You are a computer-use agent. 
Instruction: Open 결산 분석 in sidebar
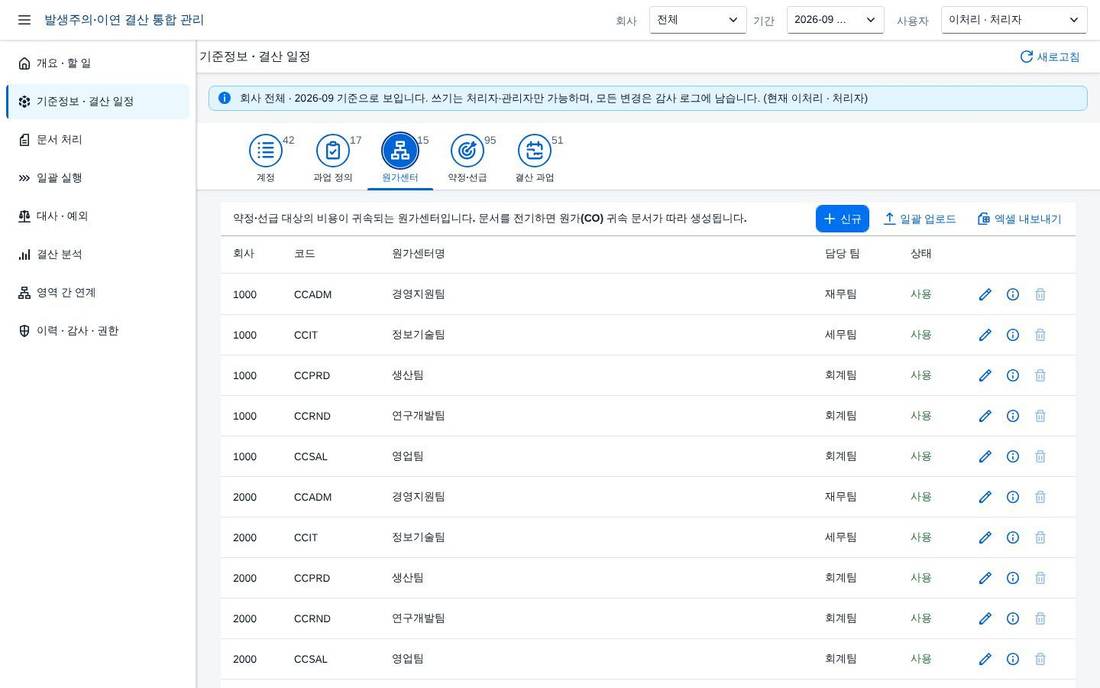(x=98, y=255)
